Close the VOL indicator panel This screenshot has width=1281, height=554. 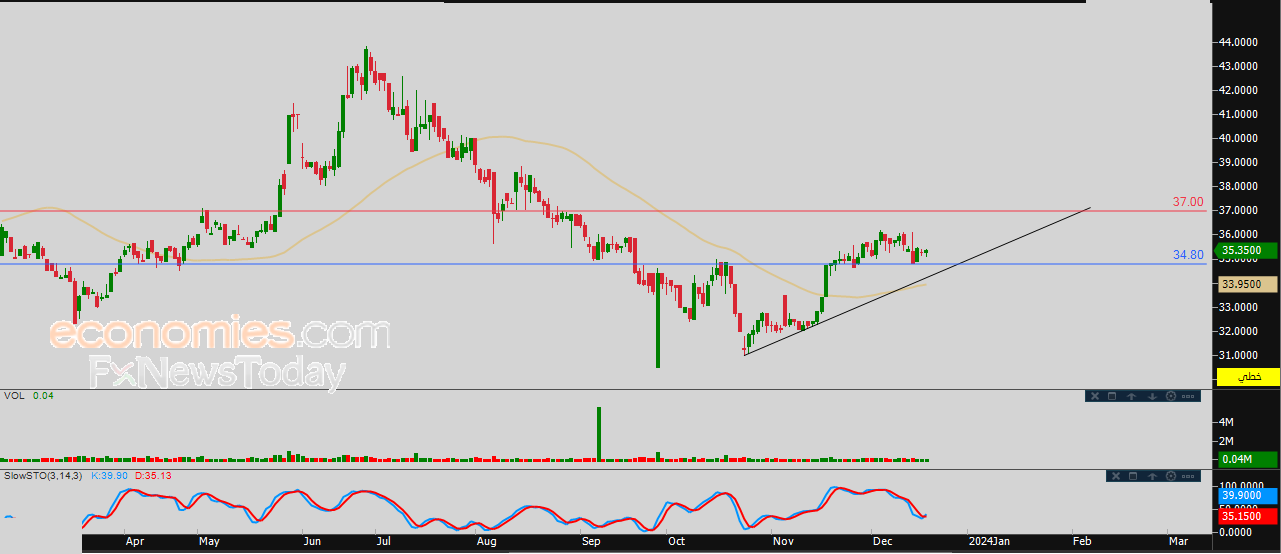click(1095, 396)
